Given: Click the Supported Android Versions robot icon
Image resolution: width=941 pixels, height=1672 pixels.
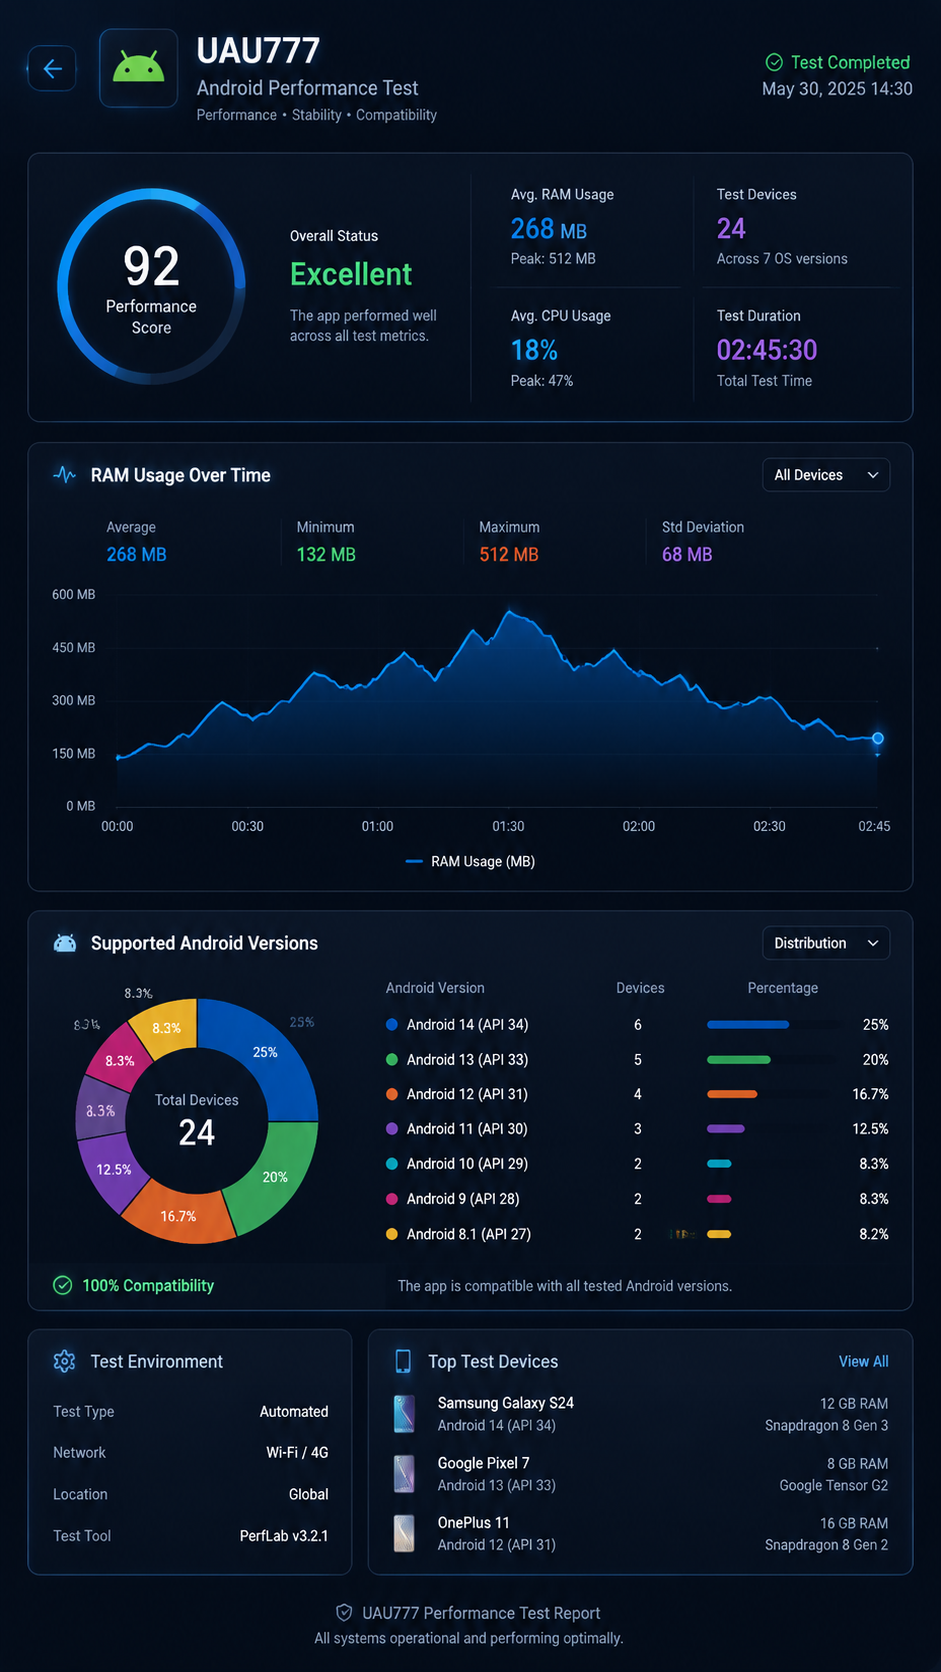Looking at the screenshot, I should [x=65, y=943].
